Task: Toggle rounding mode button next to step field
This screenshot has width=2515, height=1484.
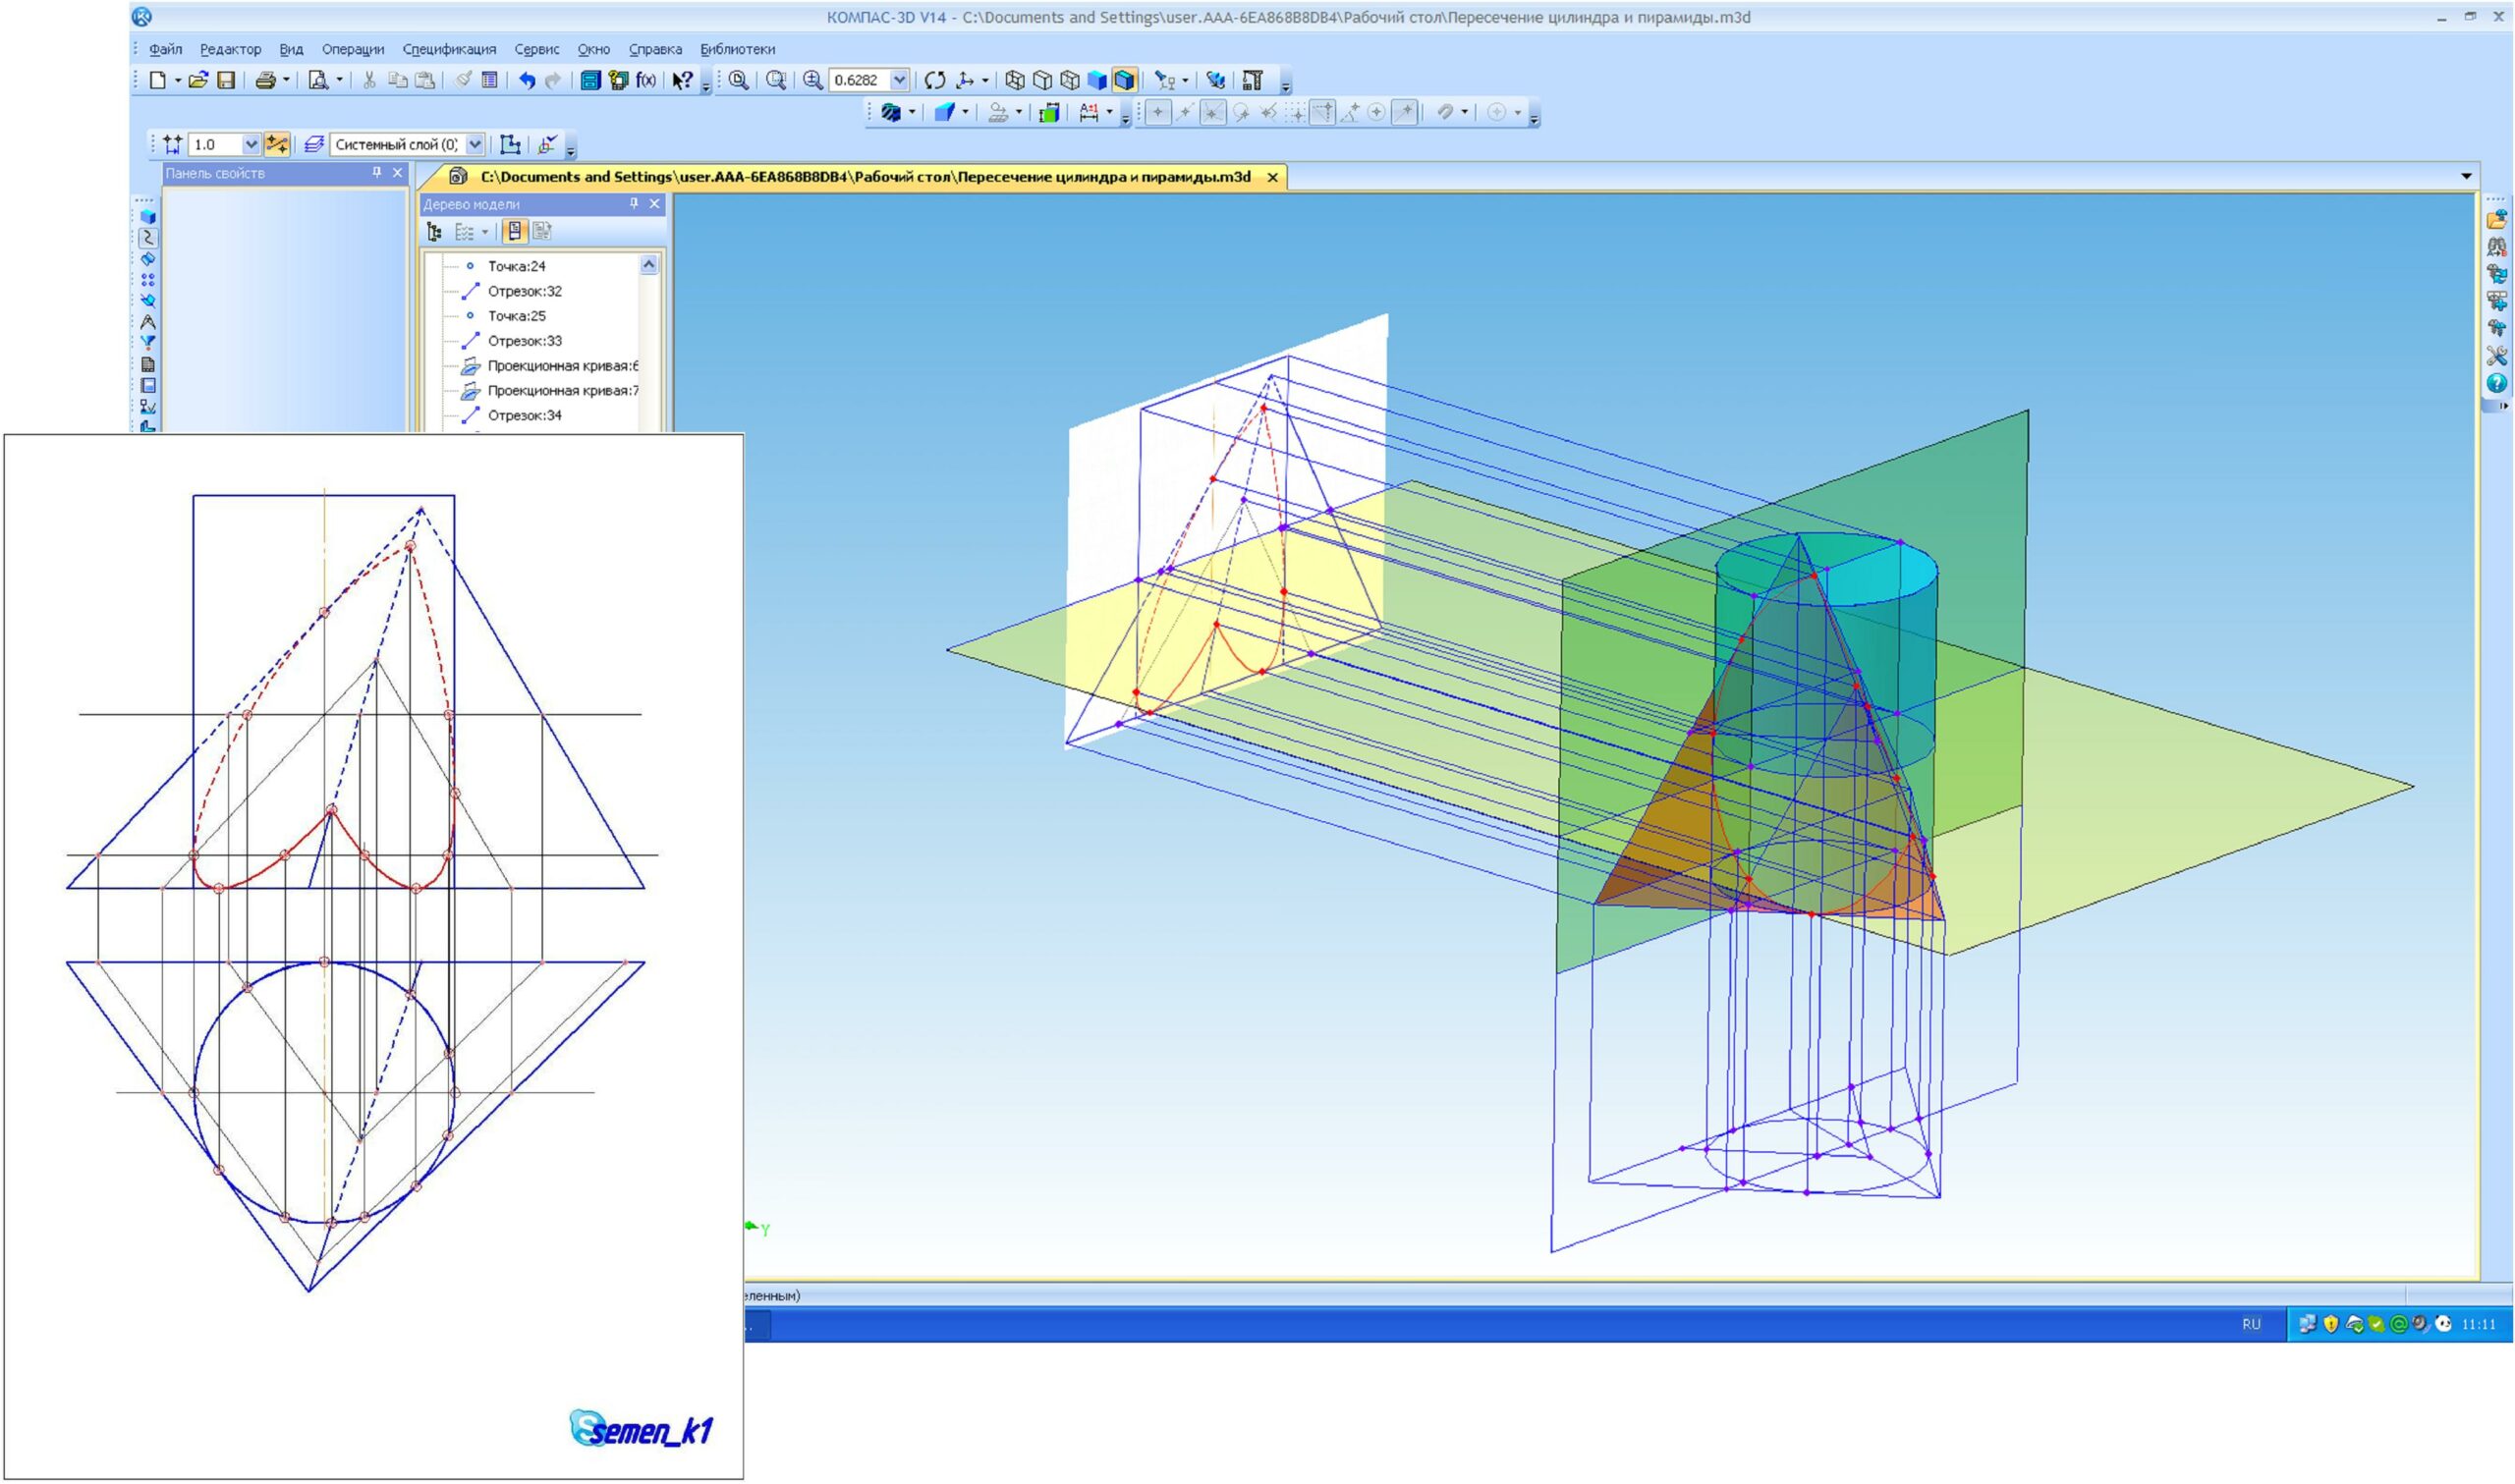Action: coord(277,144)
